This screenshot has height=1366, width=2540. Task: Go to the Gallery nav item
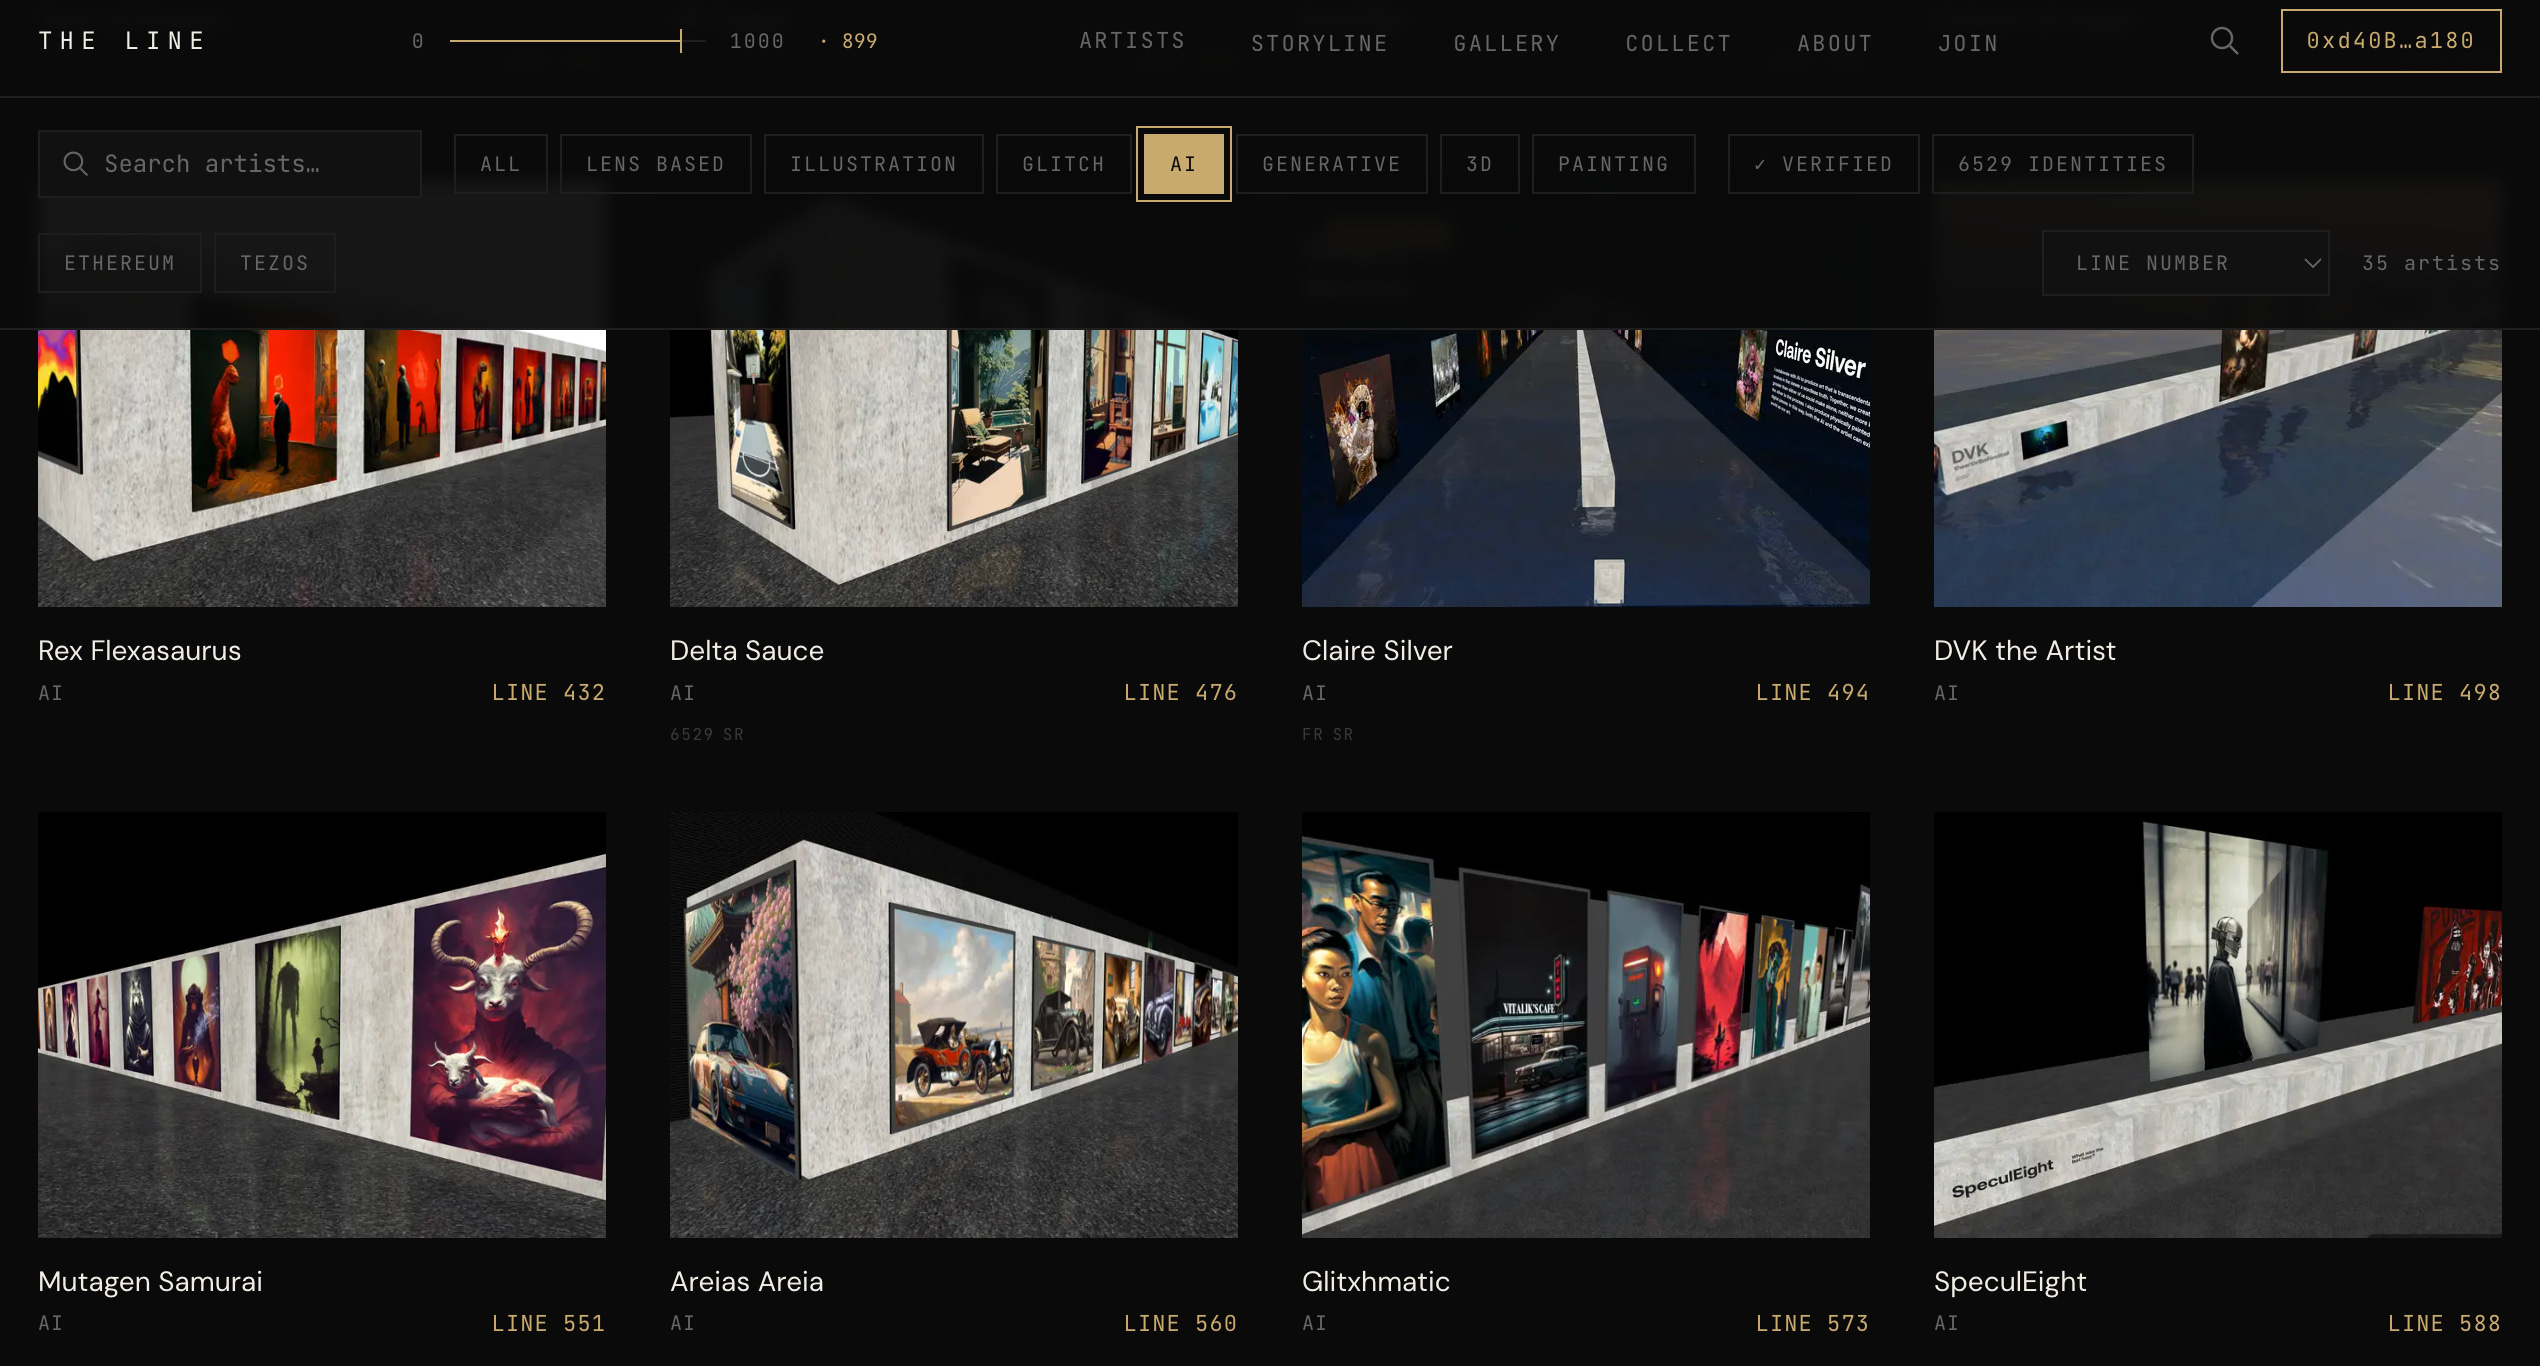1506,43
